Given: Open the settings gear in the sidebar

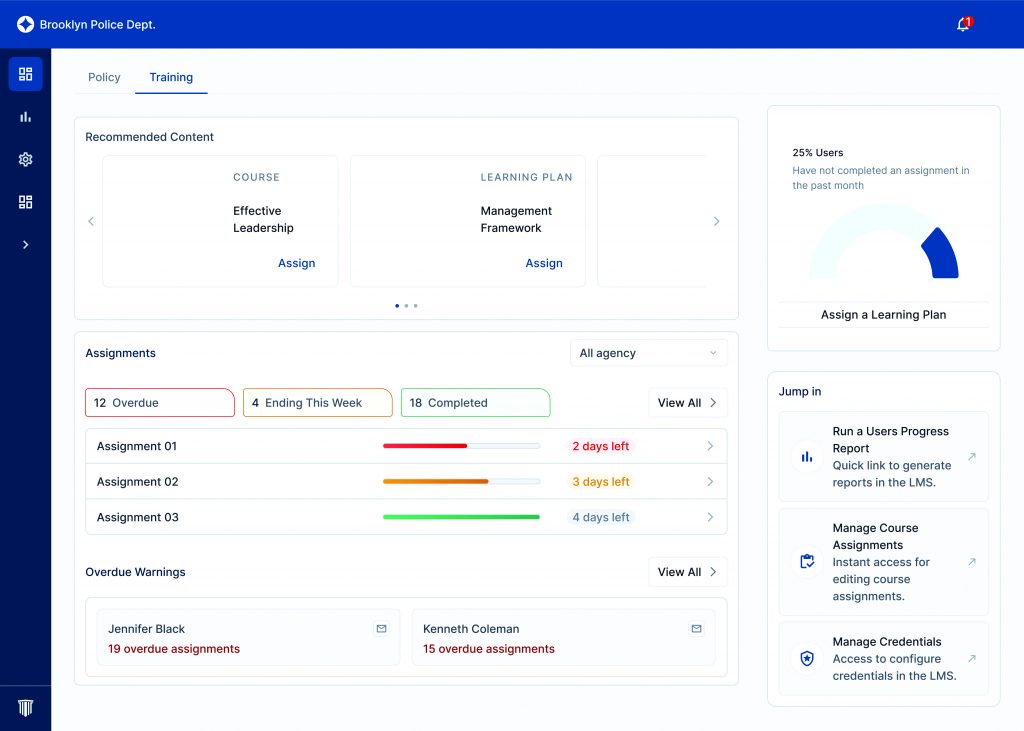Looking at the screenshot, I should (x=25, y=159).
